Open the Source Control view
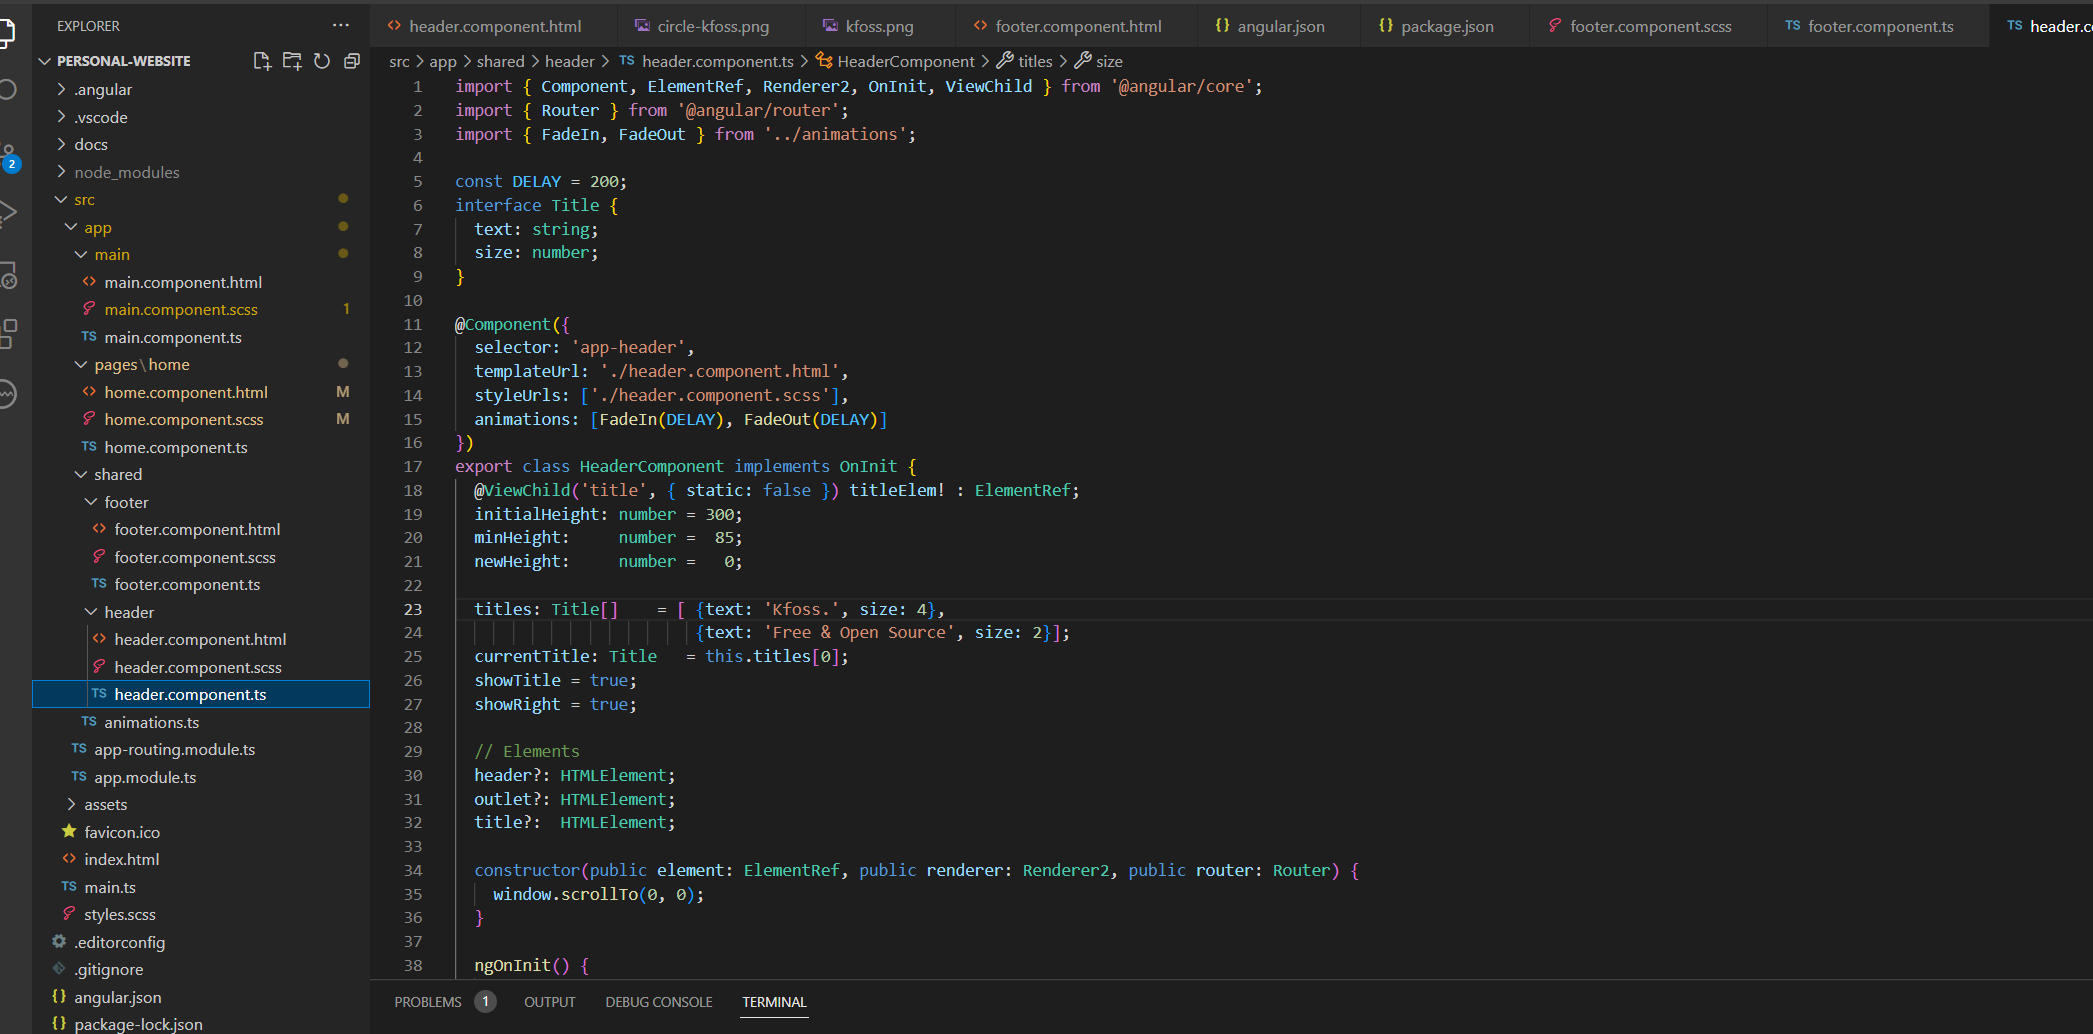The image size is (2093, 1034). (x=8, y=156)
